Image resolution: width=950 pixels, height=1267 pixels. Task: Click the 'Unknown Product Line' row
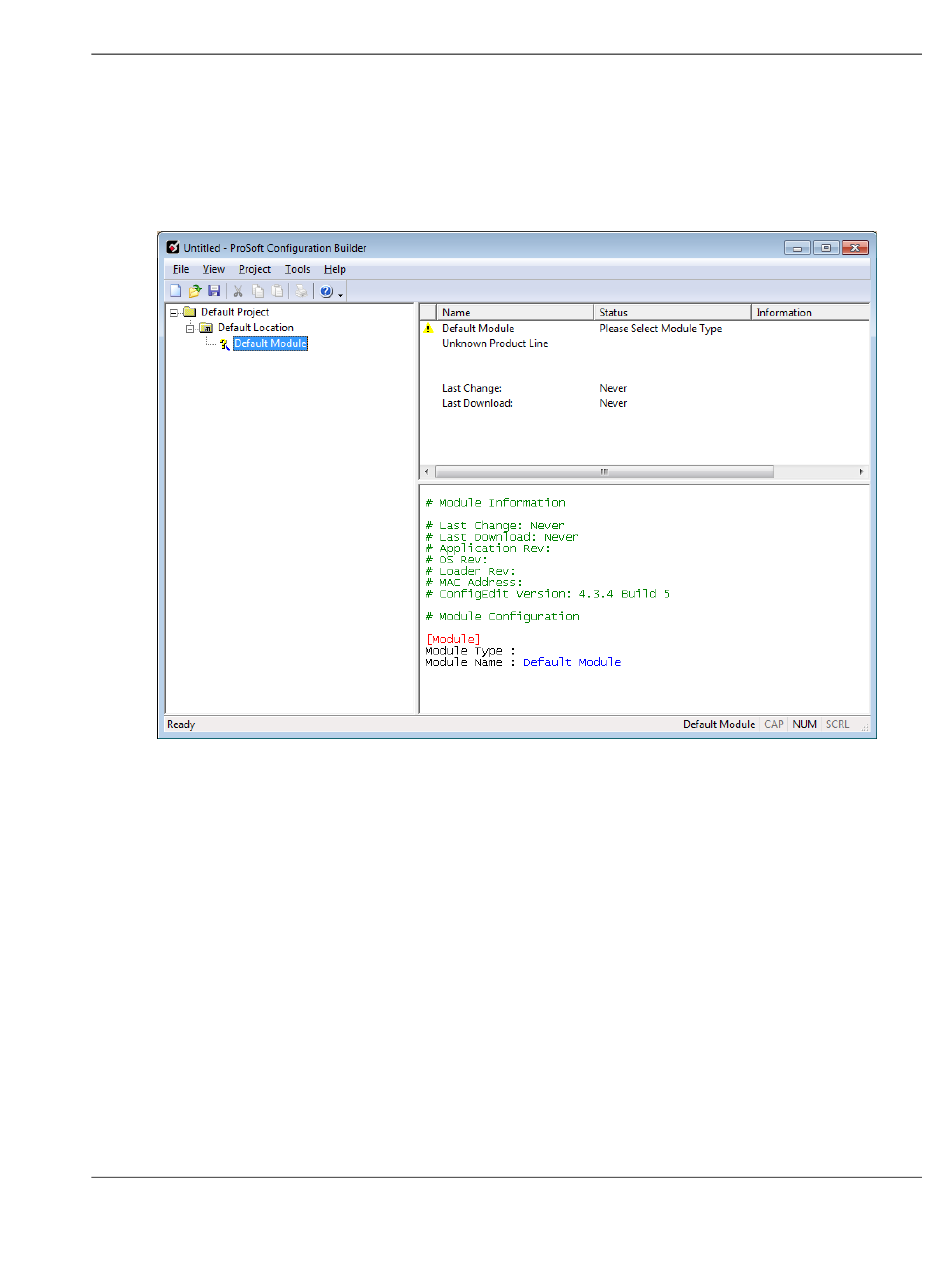[x=495, y=343]
